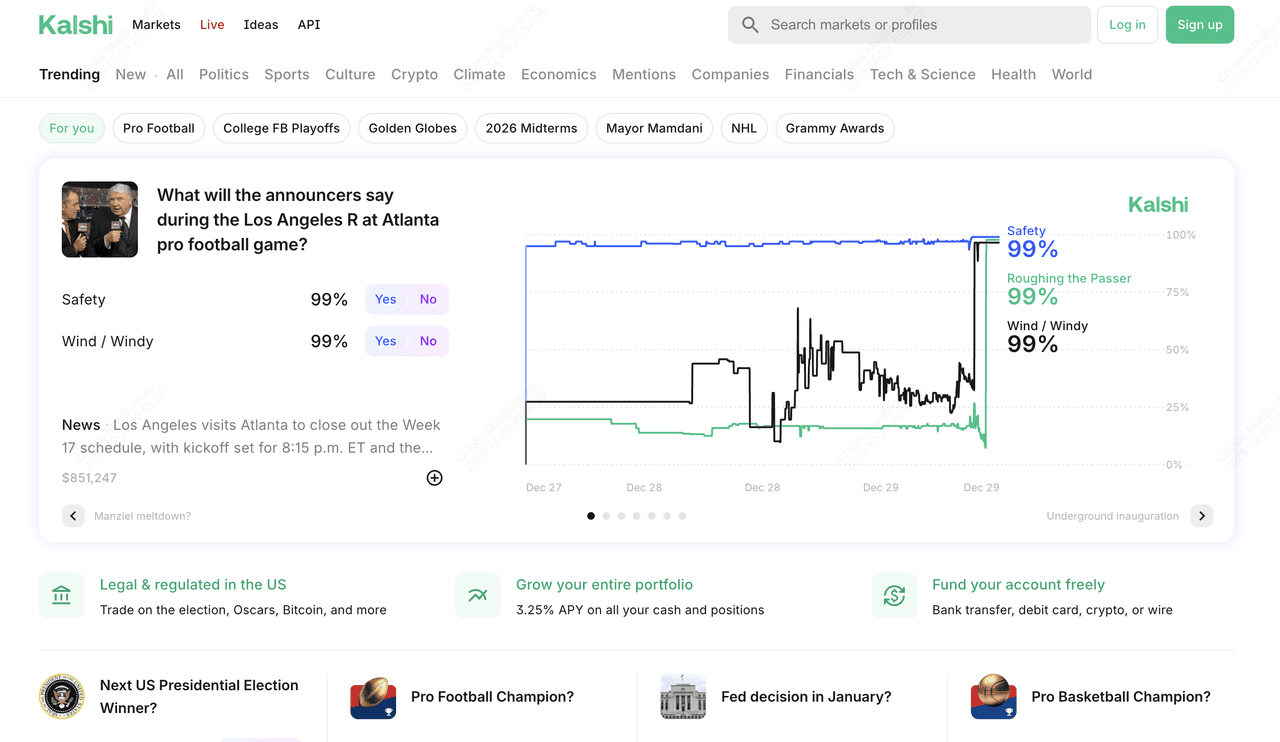Select No for the Safety market
Viewport: 1280px width, 742px height.
pos(428,299)
